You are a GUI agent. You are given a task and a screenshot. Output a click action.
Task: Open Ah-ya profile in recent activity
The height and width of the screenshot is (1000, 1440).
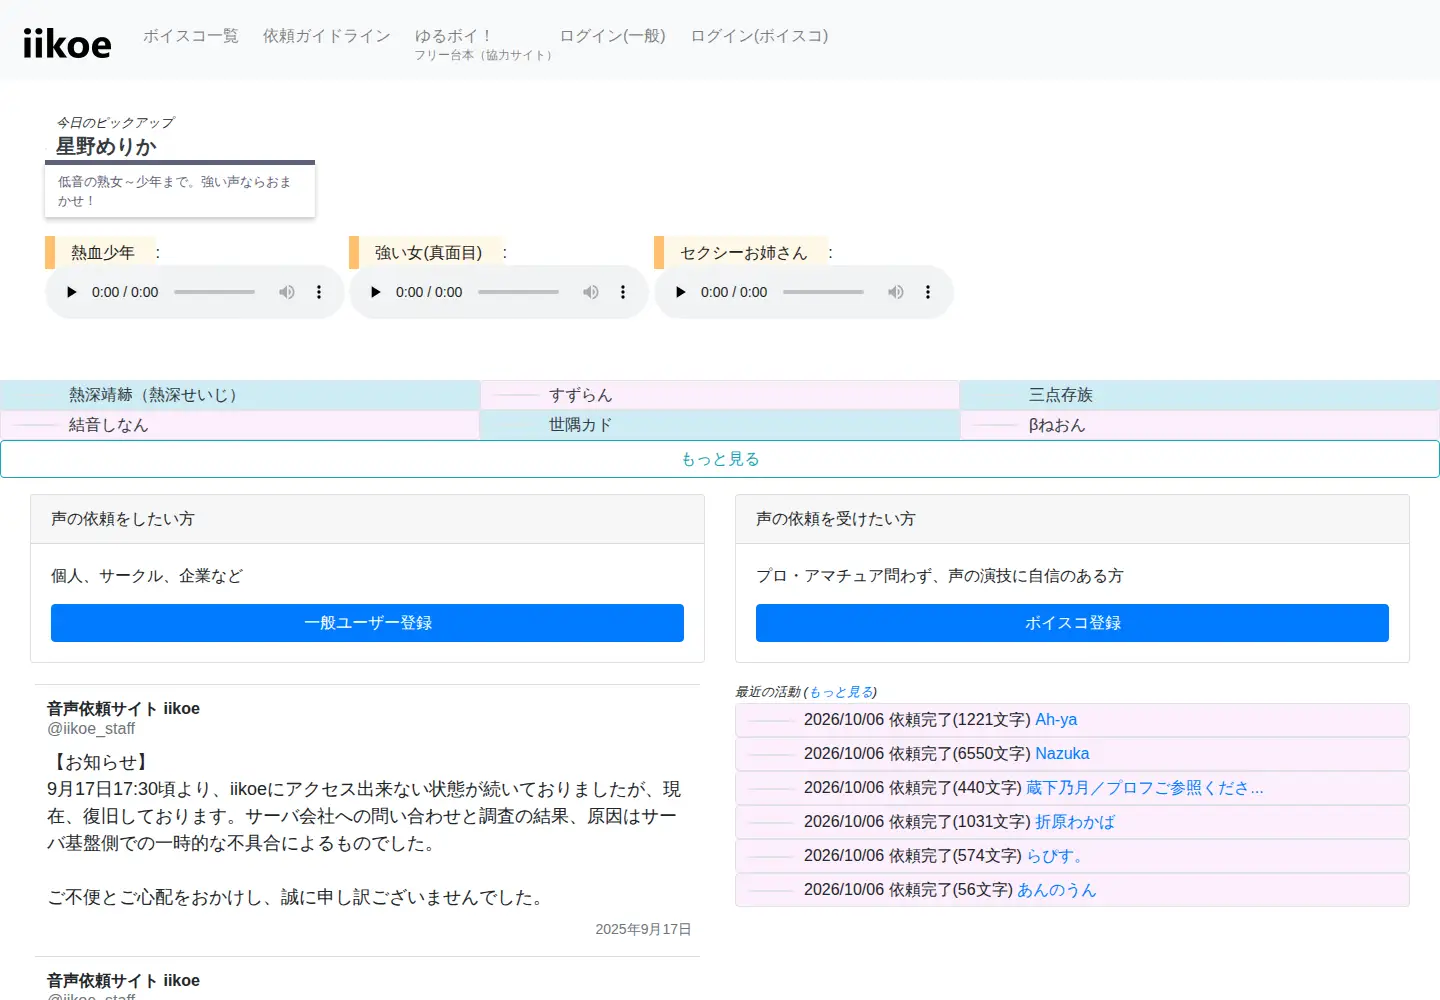pyautogui.click(x=1056, y=720)
